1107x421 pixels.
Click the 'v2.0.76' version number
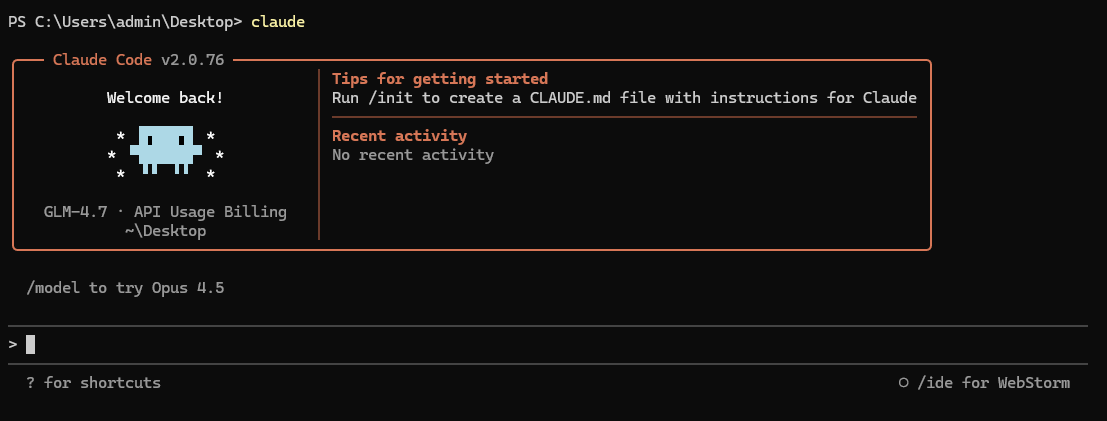click(193, 60)
